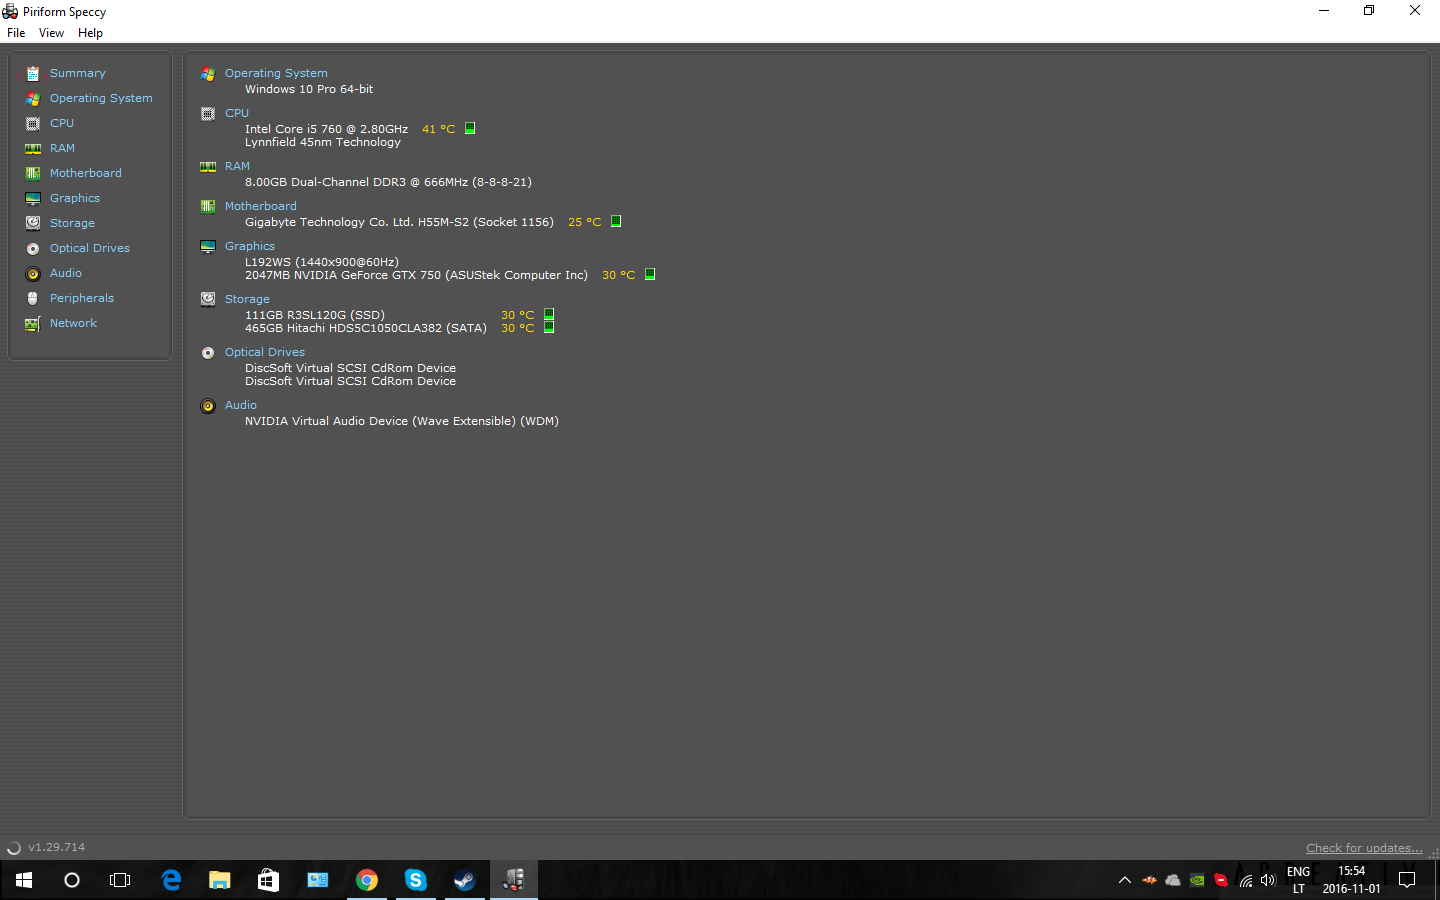The height and width of the screenshot is (900, 1440).
Task: Select Summary in the sidebar
Action: 78,73
